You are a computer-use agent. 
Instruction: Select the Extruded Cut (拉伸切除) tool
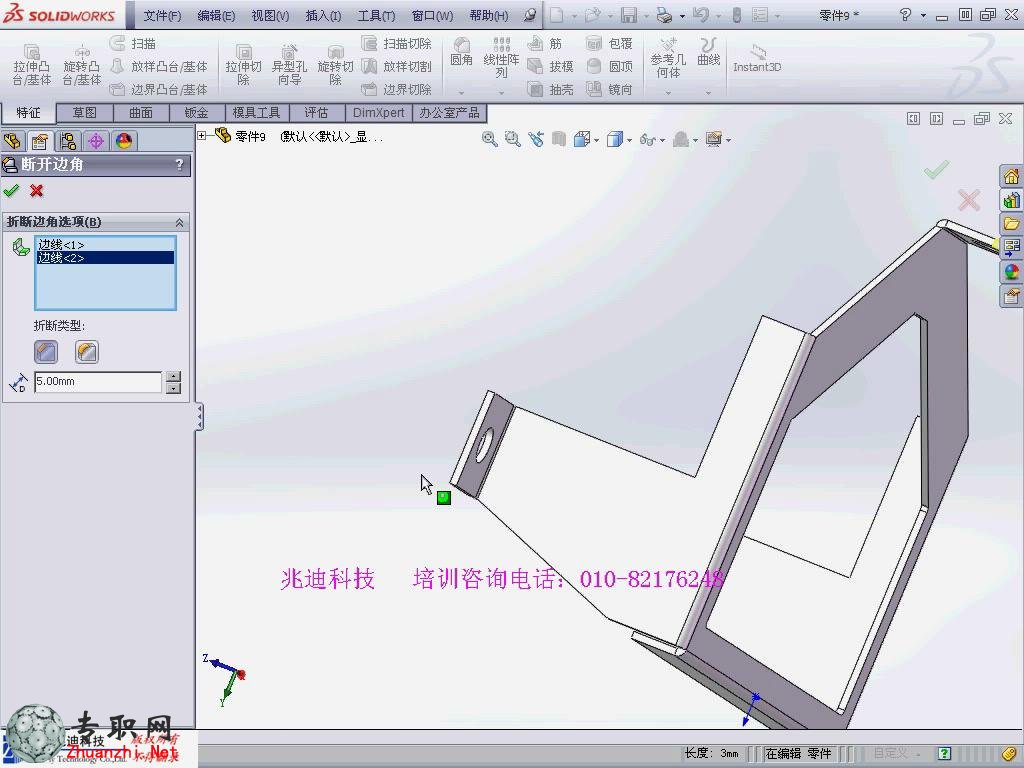[244, 65]
